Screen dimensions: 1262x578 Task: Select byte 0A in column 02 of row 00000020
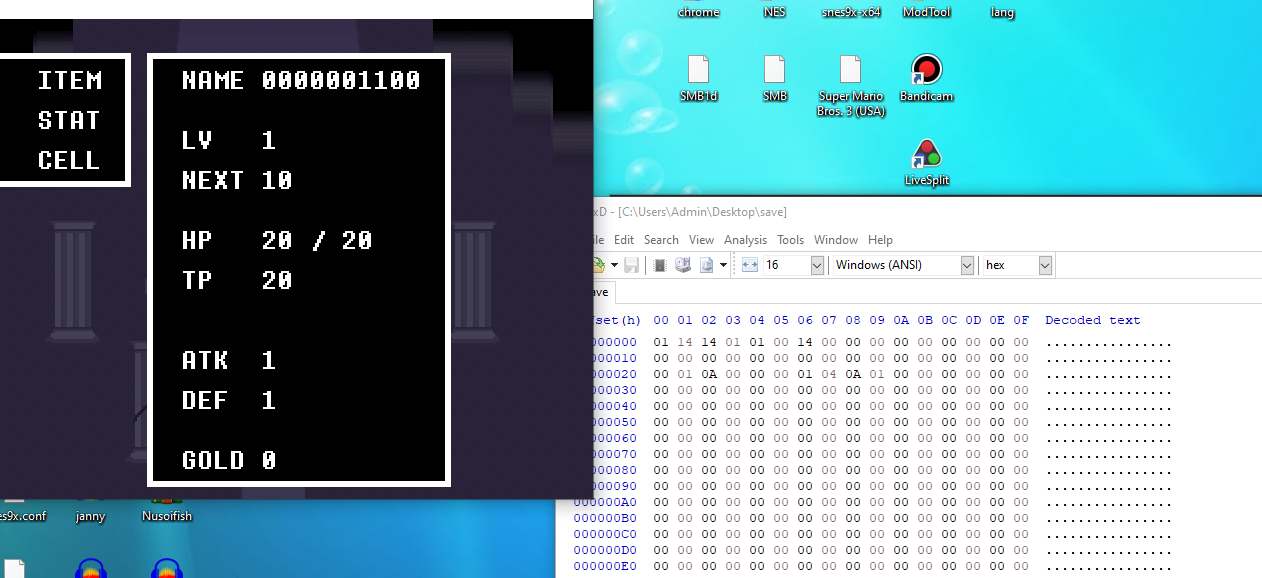(x=709, y=374)
